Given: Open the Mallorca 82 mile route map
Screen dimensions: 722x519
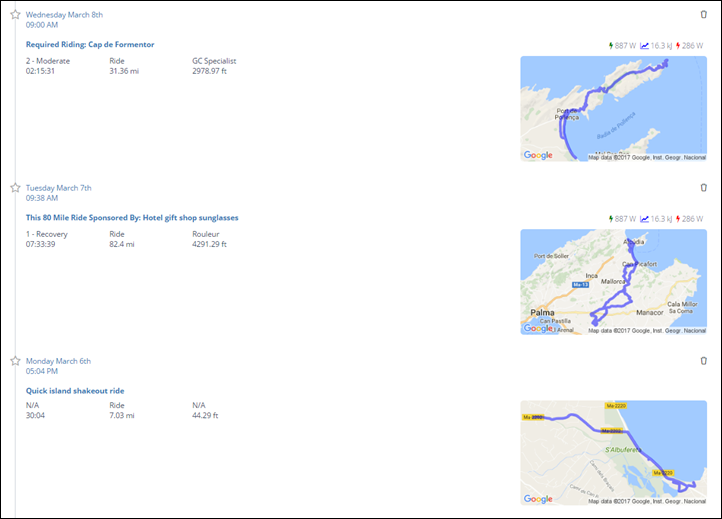Looking at the screenshot, I should (613, 281).
